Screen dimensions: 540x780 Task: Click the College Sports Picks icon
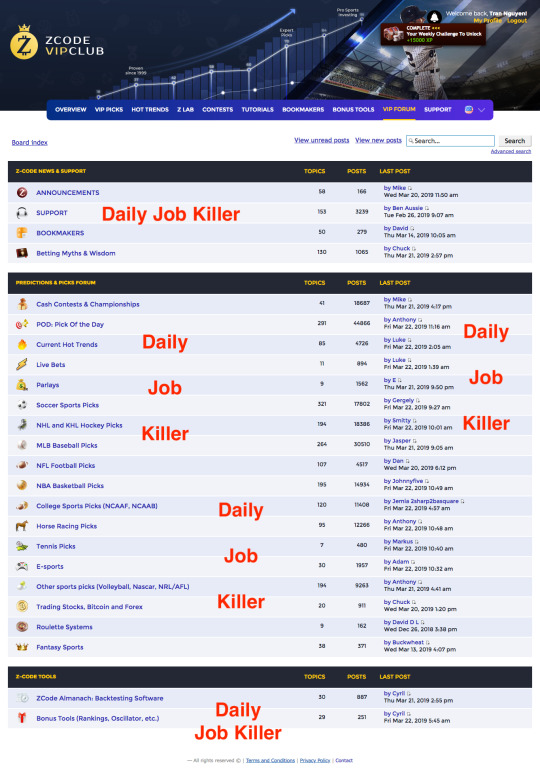[x=22, y=506]
